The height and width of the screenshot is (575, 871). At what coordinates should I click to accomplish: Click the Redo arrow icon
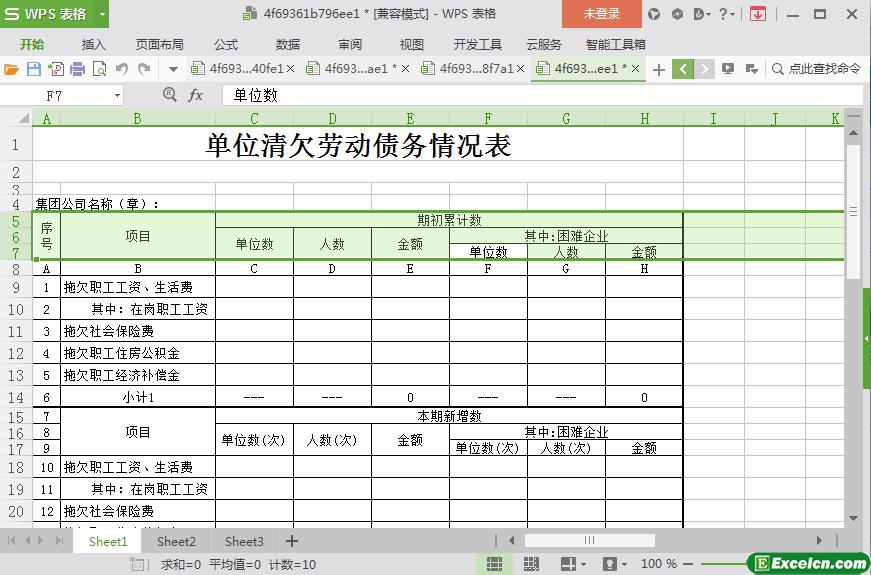coord(144,69)
